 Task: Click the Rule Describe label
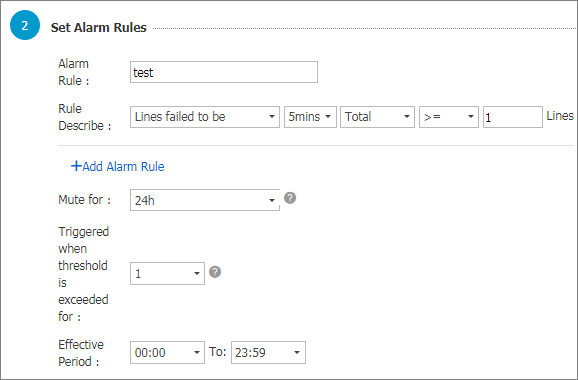pyautogui.click(x=84, y=117)
